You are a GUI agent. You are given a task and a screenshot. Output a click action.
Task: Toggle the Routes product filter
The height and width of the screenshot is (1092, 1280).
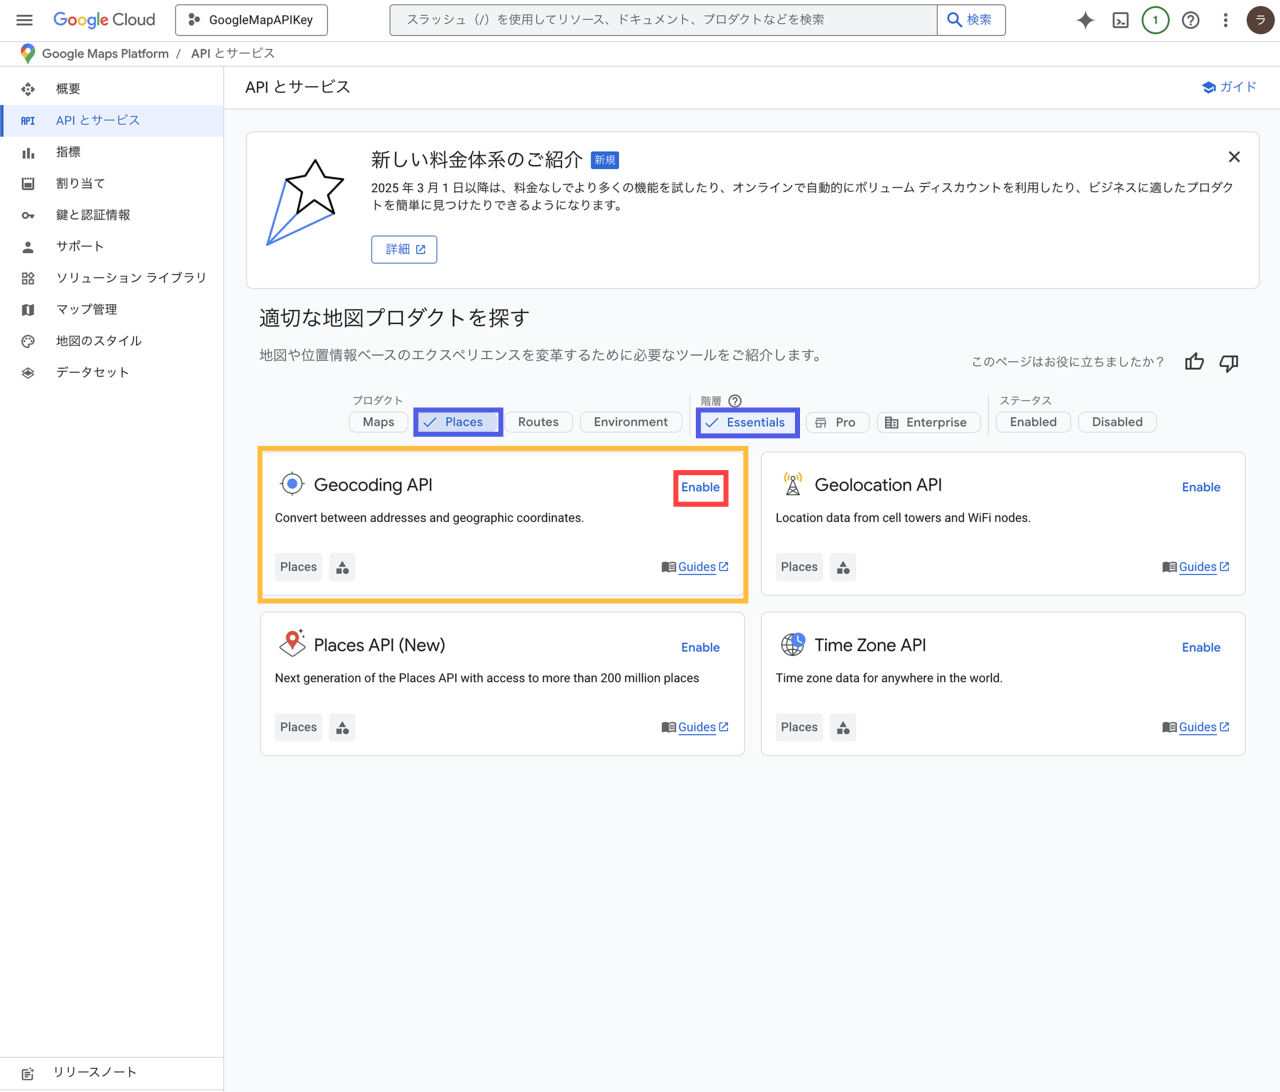(x=538, y=422)
